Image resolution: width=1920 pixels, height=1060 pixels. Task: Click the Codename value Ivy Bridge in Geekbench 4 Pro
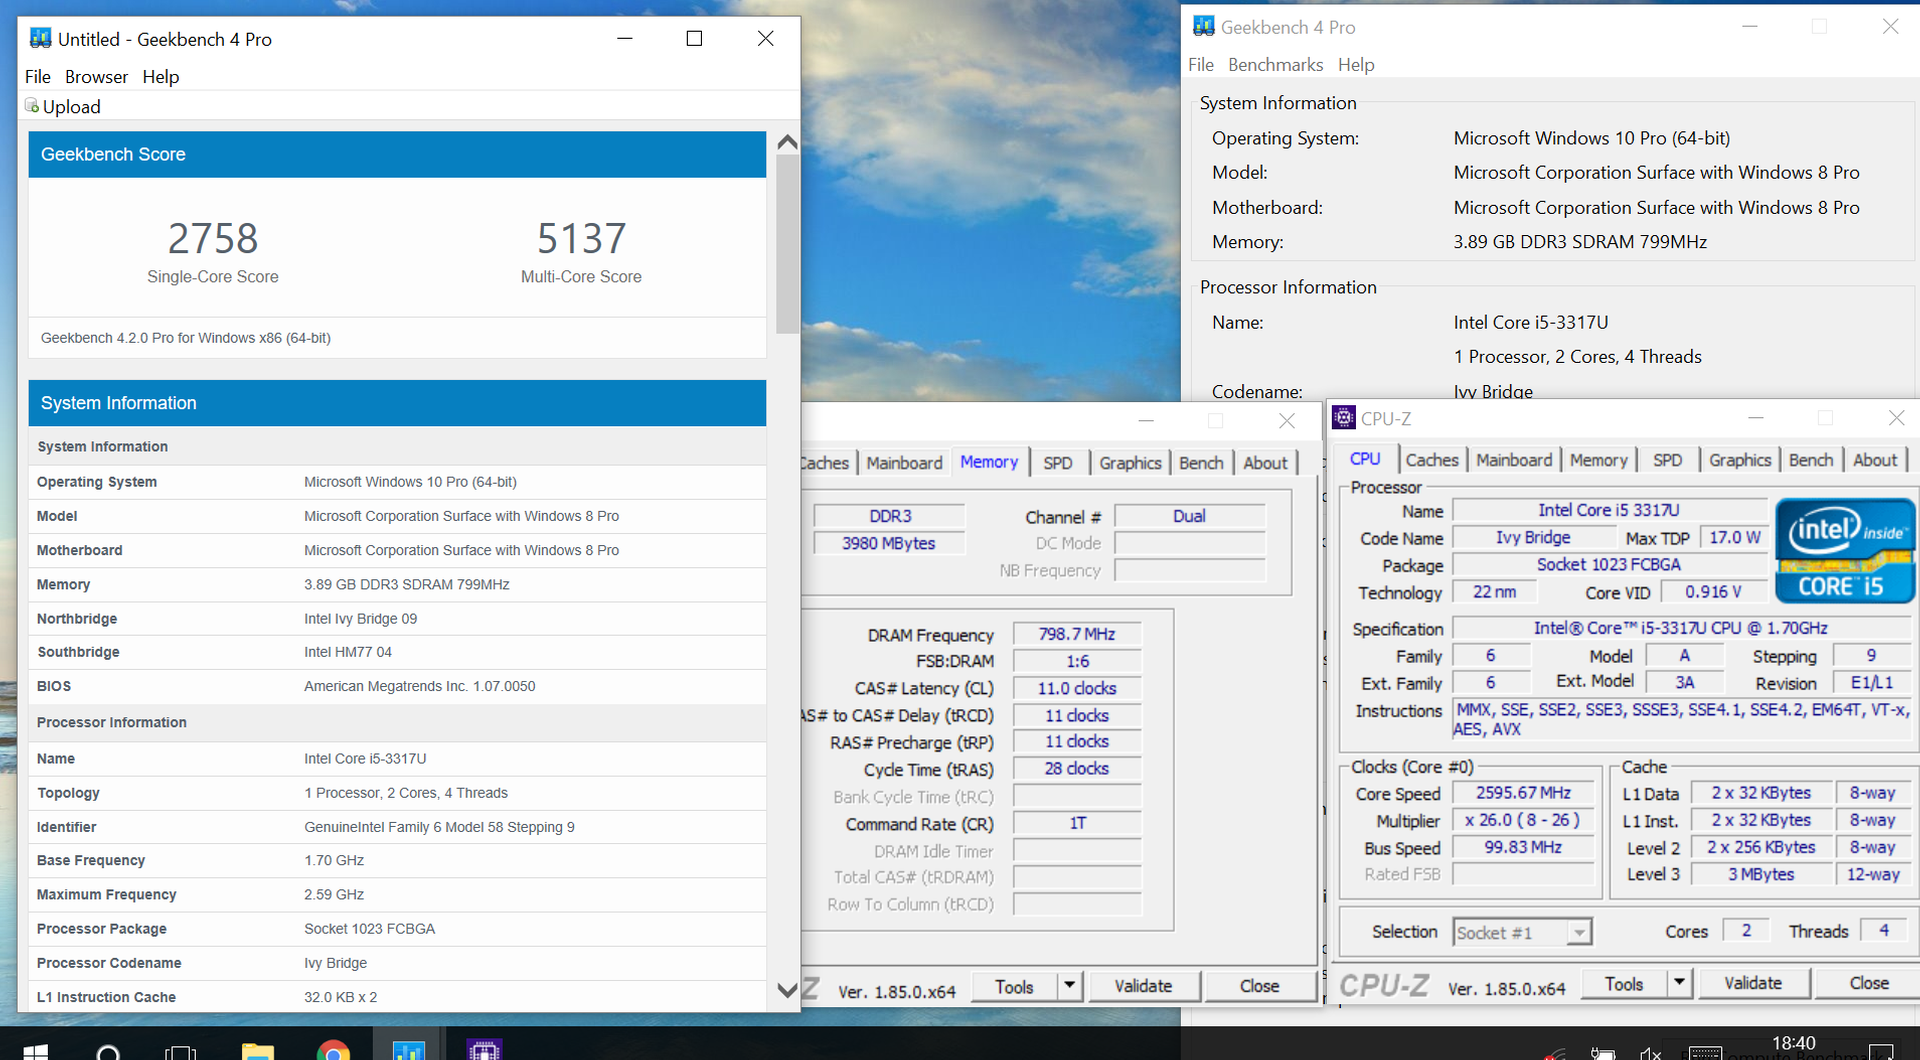click(x=1493, y=392)
